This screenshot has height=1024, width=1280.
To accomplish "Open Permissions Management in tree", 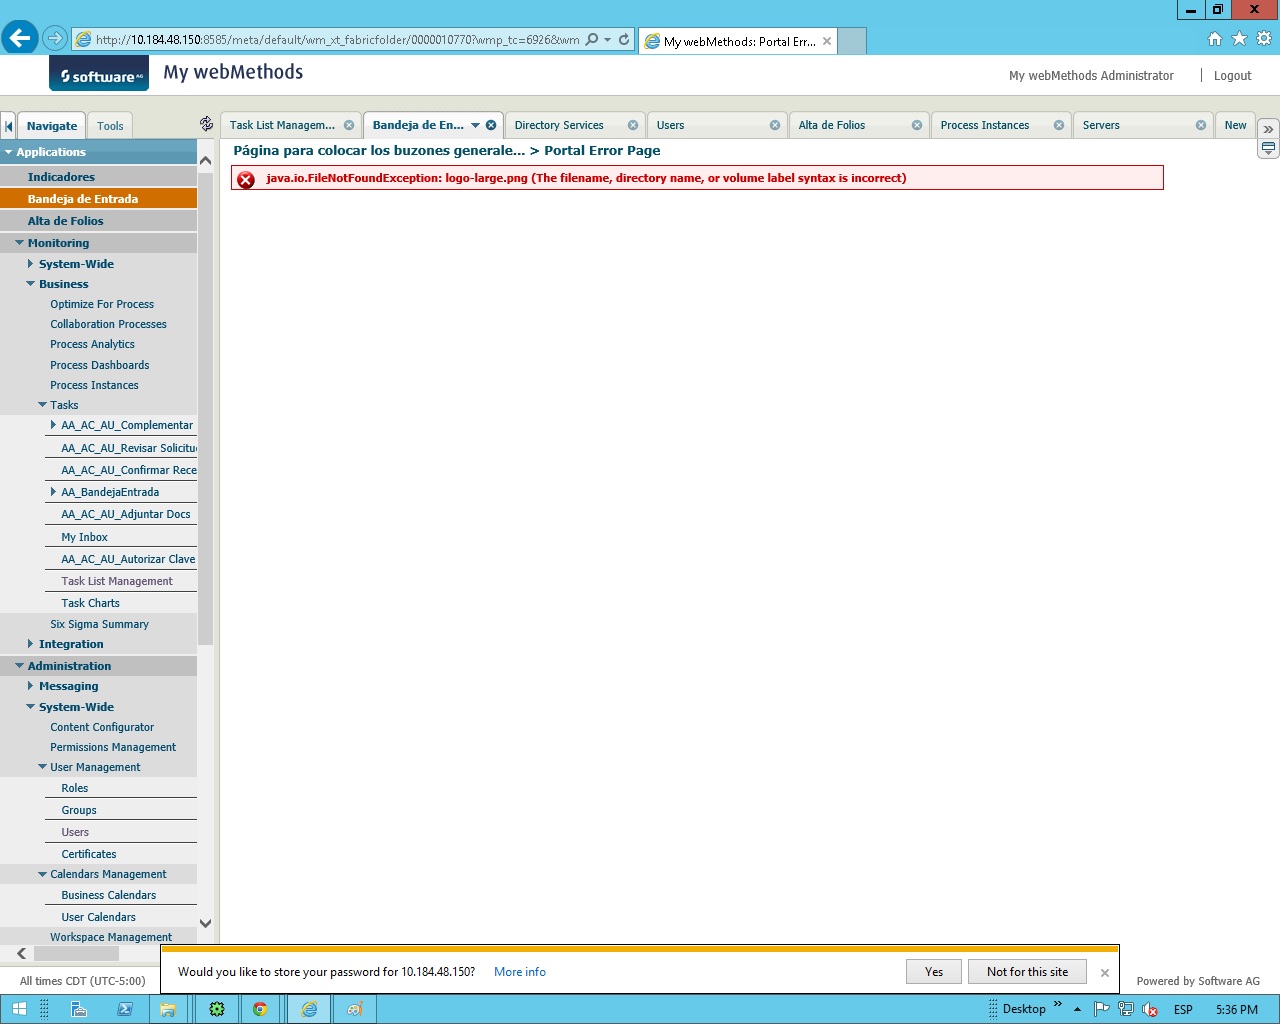I will point(113,747).
